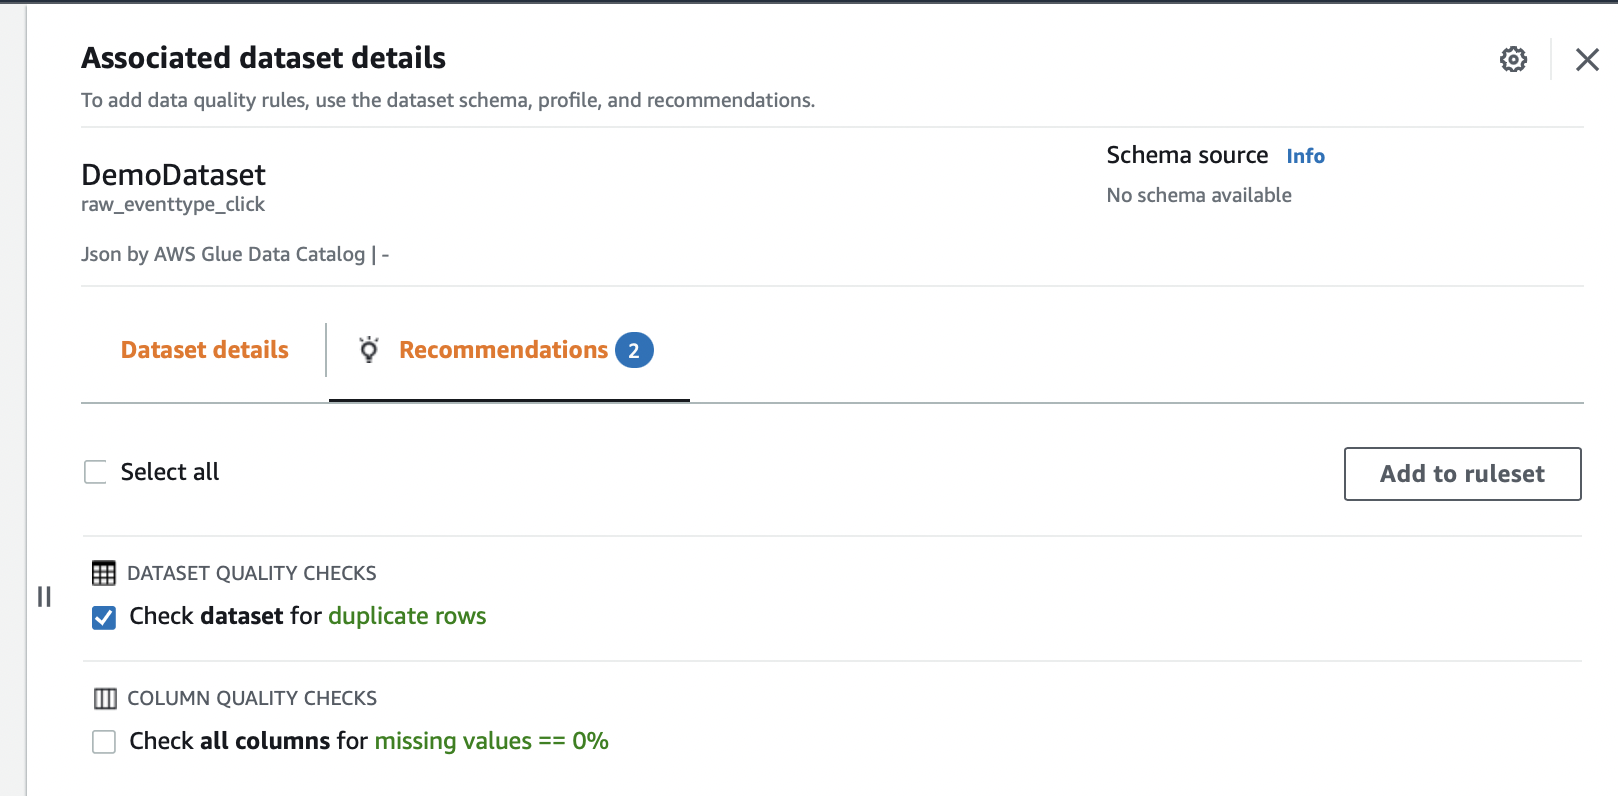Click the Recommendations count badge showing 2
Screen dimensions: 1618x796
[634, 351]
